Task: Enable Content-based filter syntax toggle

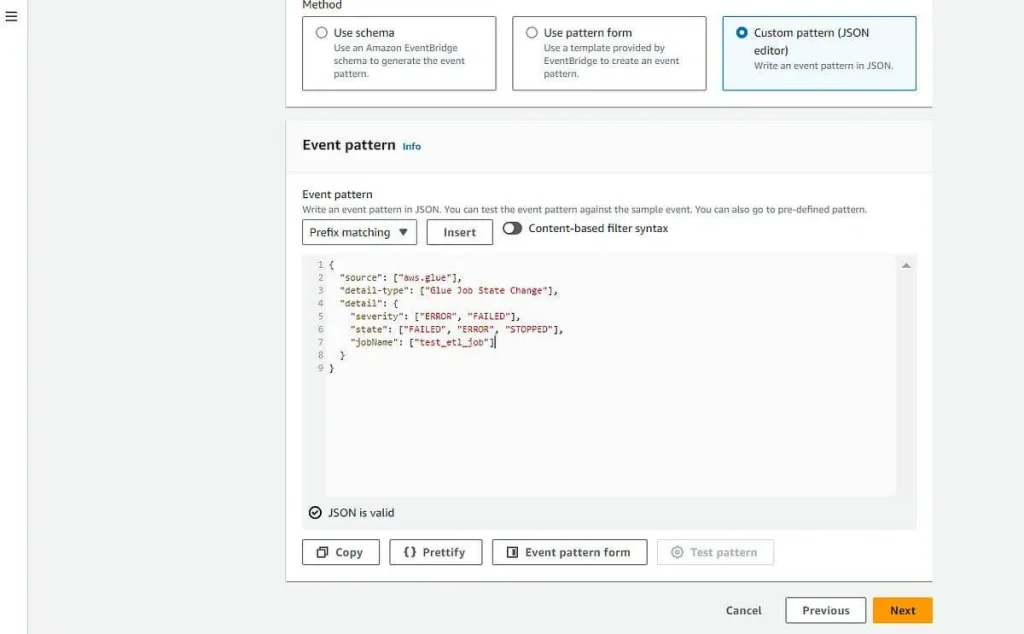Action: click(512, 229)
